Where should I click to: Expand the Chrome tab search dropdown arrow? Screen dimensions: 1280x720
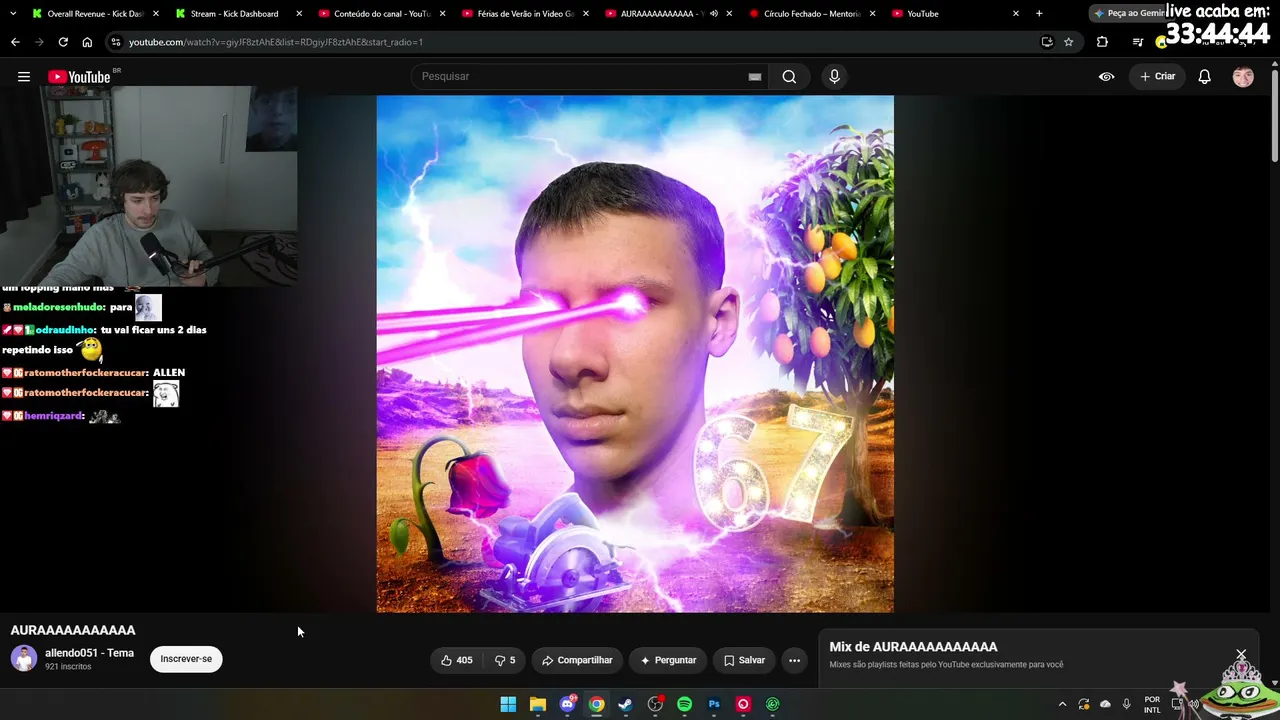[13, 14]
